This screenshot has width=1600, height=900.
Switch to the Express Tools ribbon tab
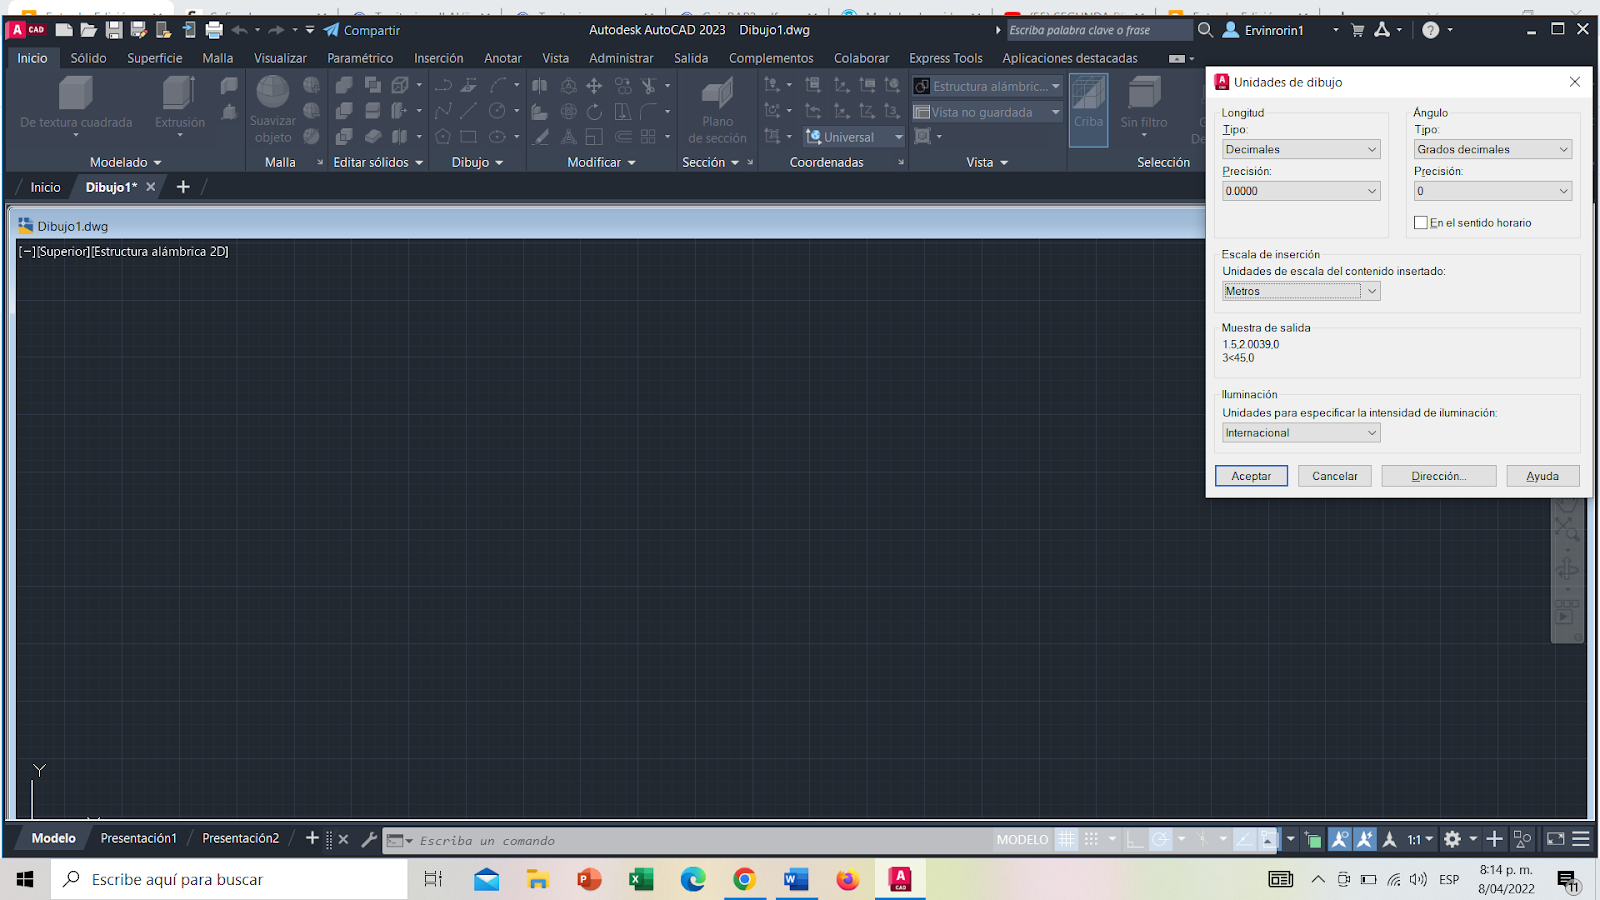(x=946, y=58)
